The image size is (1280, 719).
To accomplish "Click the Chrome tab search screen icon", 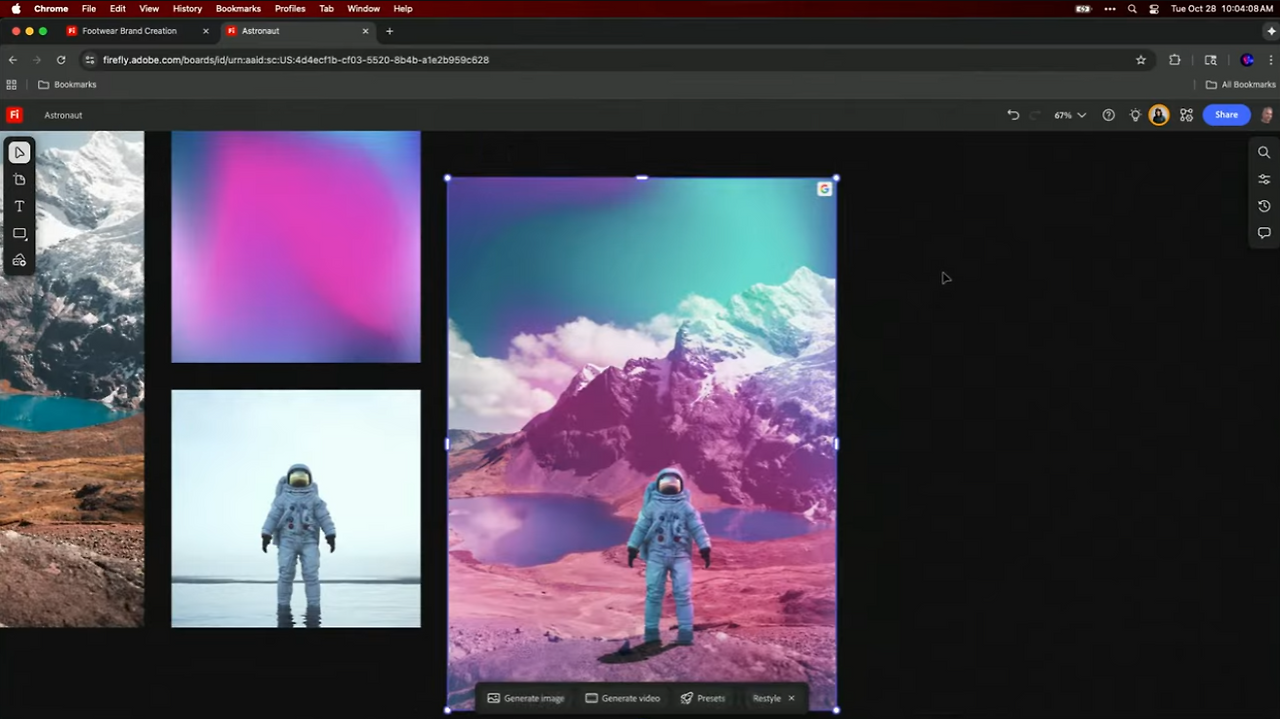I will pos(1211,60).
